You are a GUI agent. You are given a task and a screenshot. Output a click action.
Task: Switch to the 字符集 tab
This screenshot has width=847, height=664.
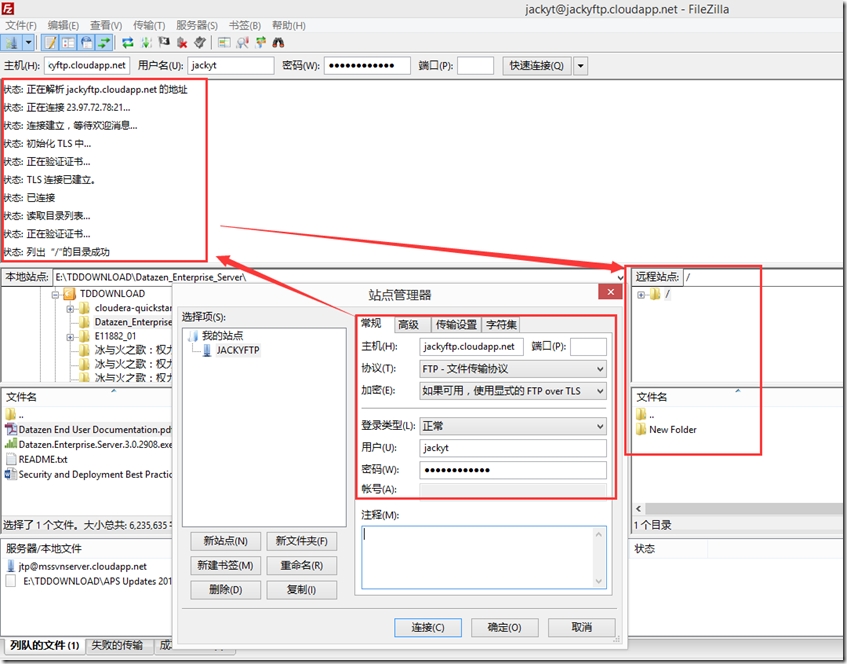tap(501, 325)
